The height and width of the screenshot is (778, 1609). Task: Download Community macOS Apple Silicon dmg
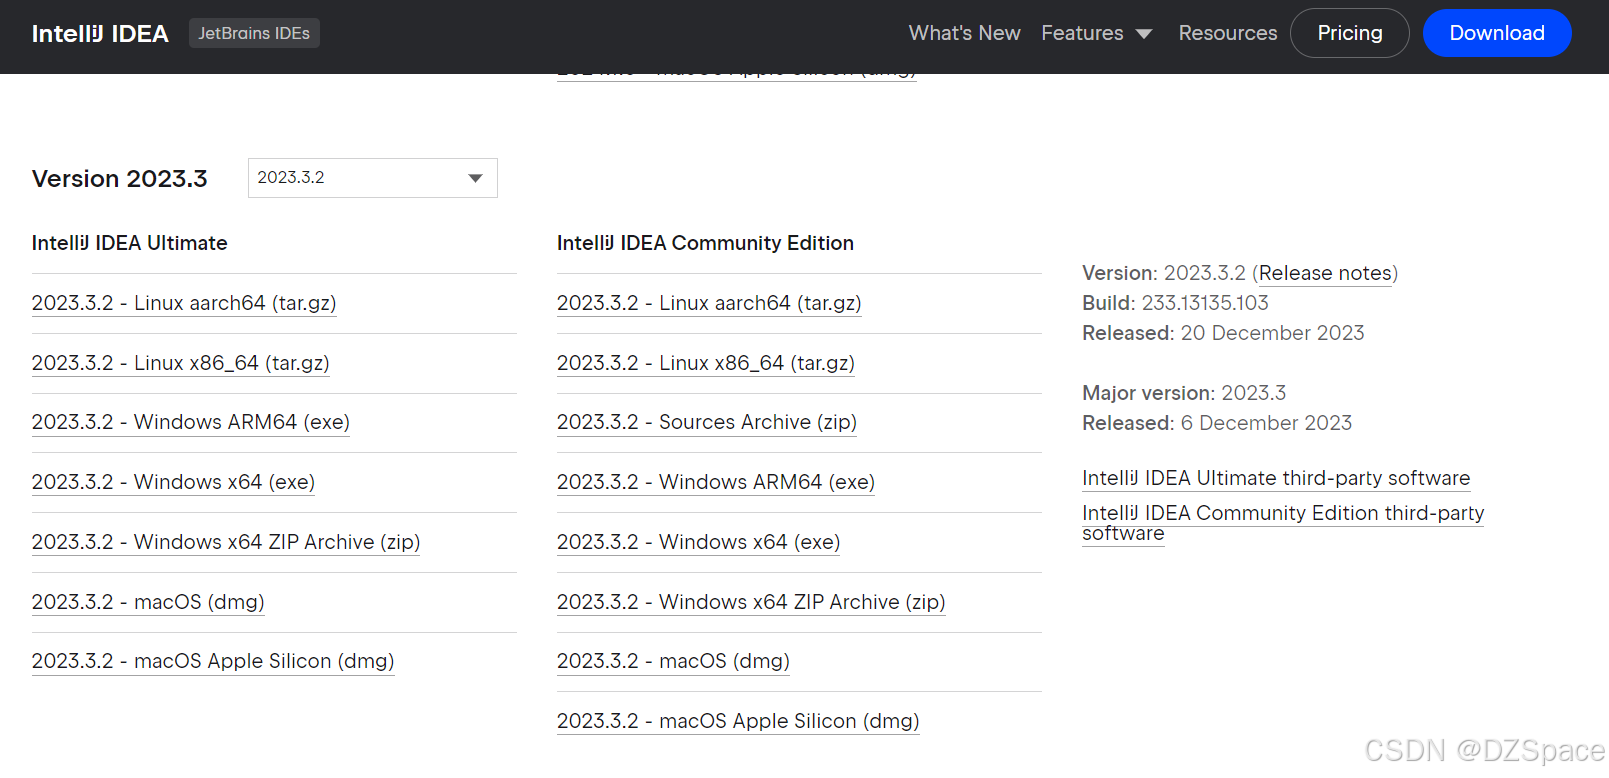click(738, 721)
